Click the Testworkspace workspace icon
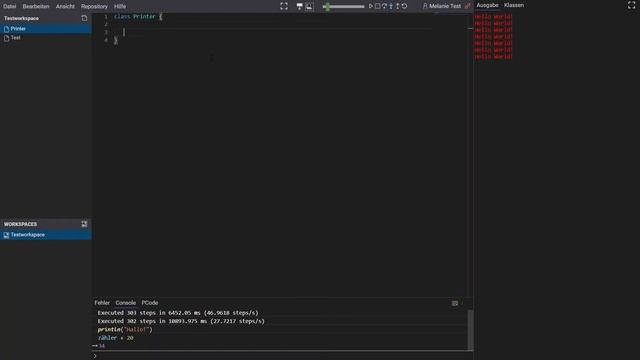The width and height of the screenshot is (640, 360). coord(7,235)
